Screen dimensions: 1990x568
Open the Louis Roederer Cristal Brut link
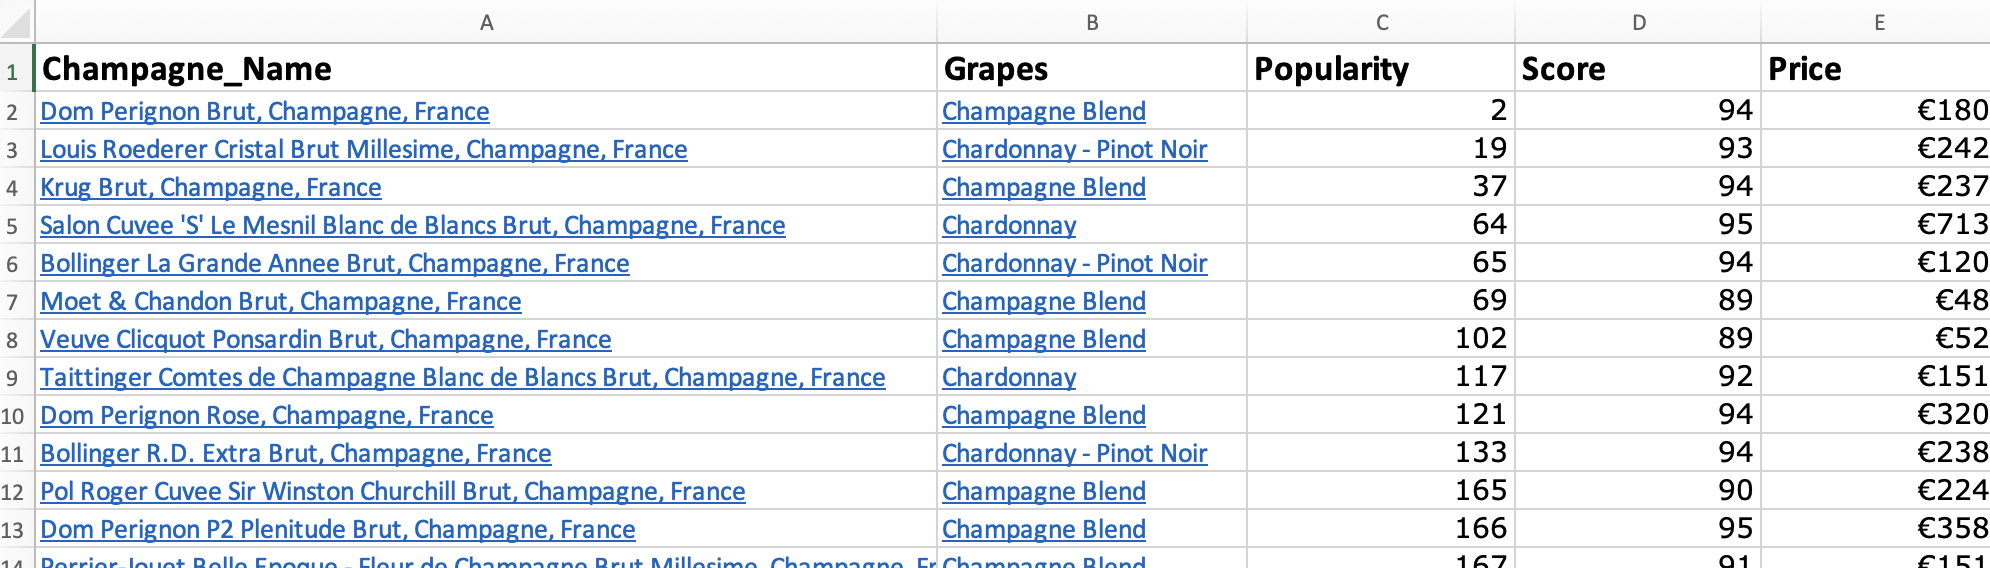tap(363, 149)
